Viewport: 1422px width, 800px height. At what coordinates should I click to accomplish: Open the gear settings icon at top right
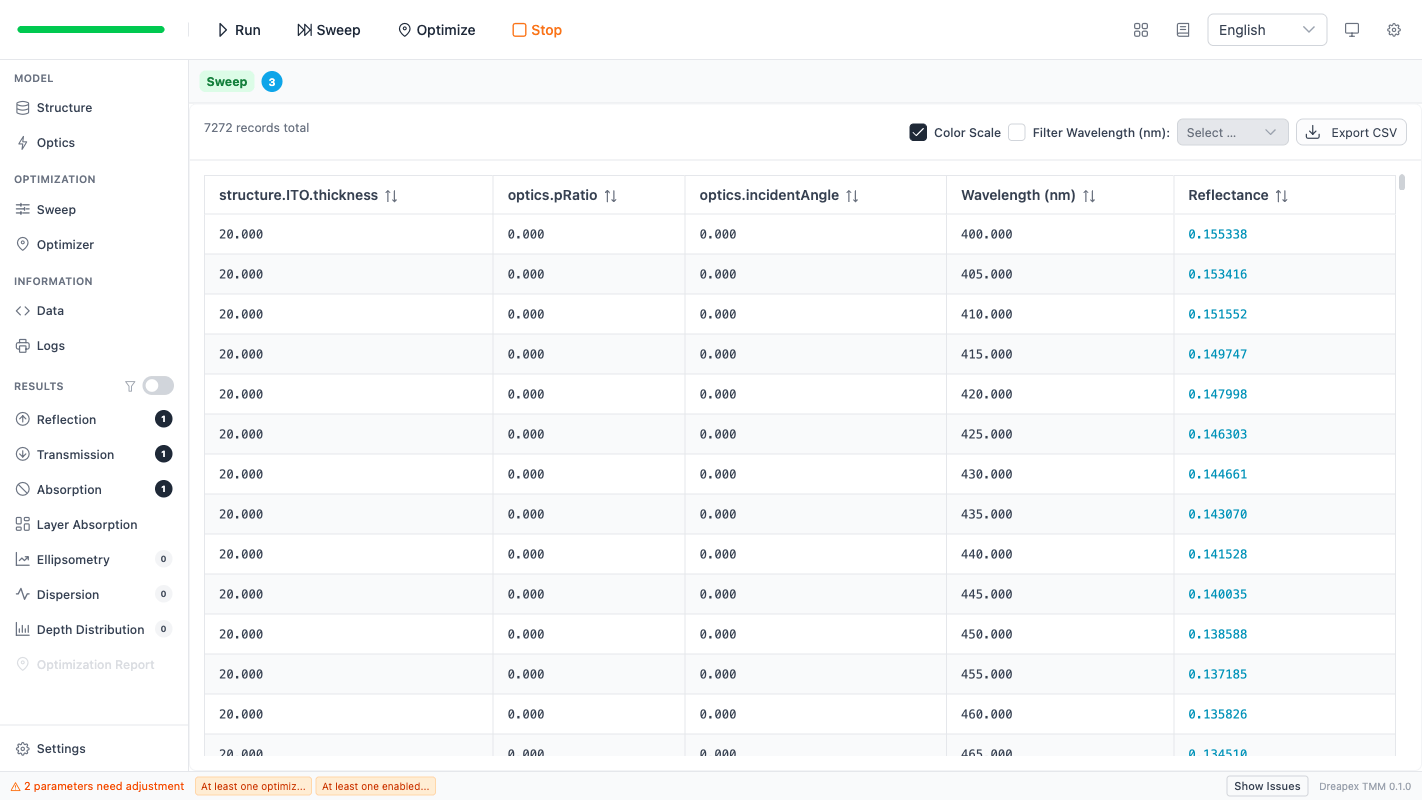[x=1394, y=30]
